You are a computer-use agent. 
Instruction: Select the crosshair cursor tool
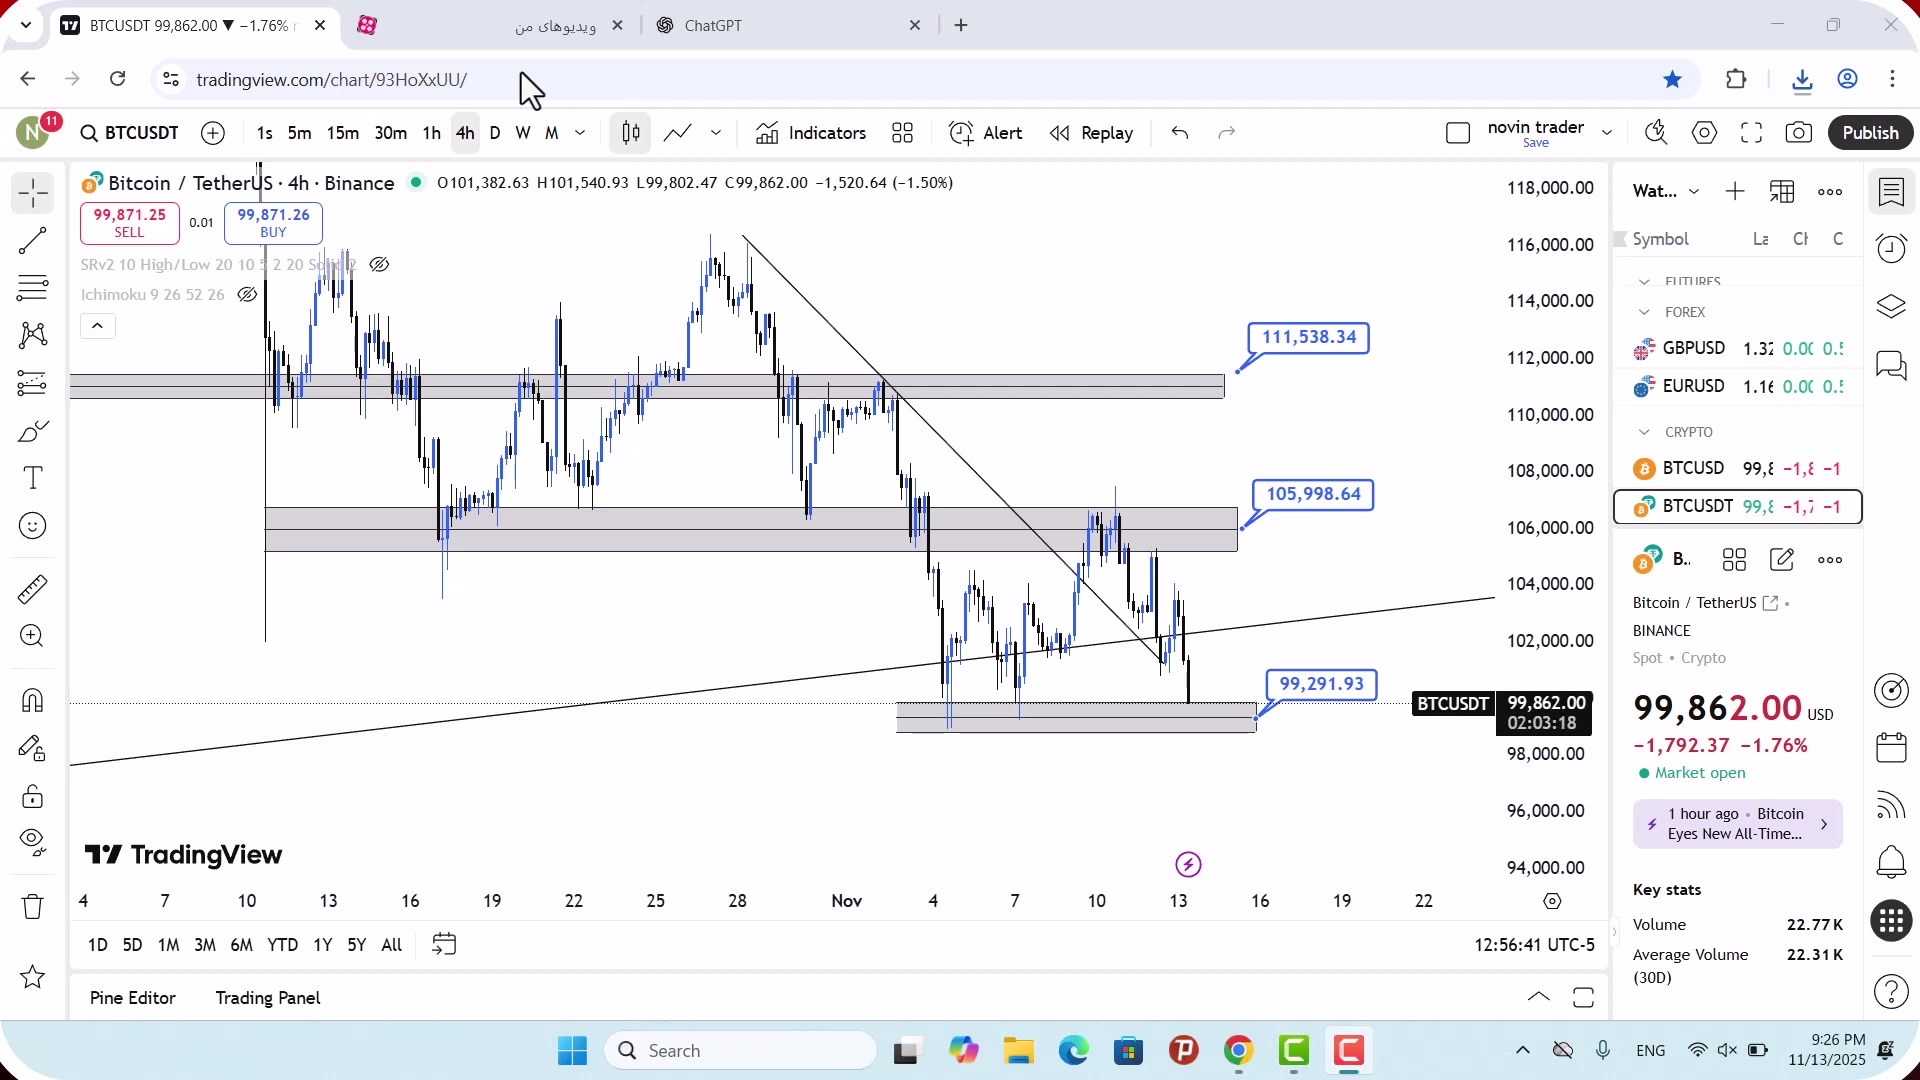33,193
